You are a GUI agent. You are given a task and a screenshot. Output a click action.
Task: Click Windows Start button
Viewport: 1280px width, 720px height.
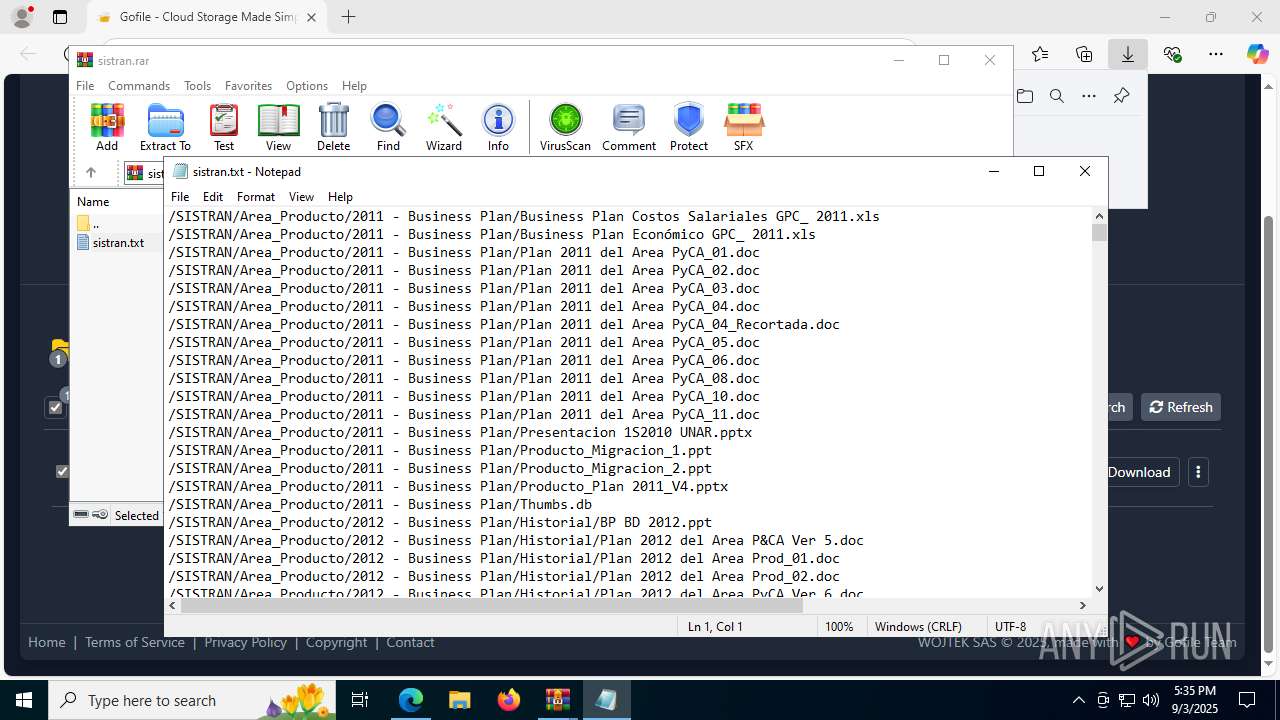(23, 700)
